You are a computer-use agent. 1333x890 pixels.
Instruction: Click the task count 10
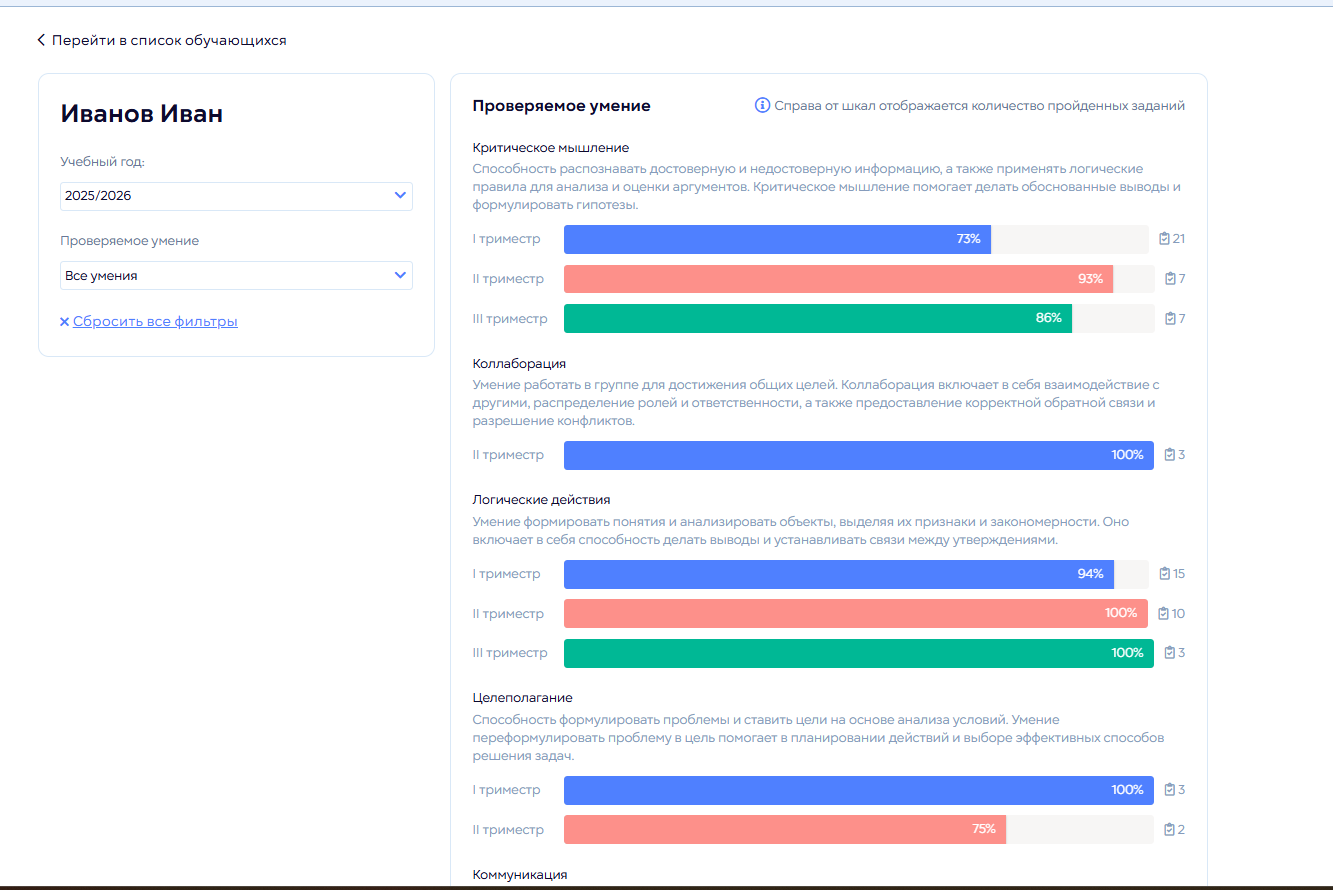coord(1178,614)
